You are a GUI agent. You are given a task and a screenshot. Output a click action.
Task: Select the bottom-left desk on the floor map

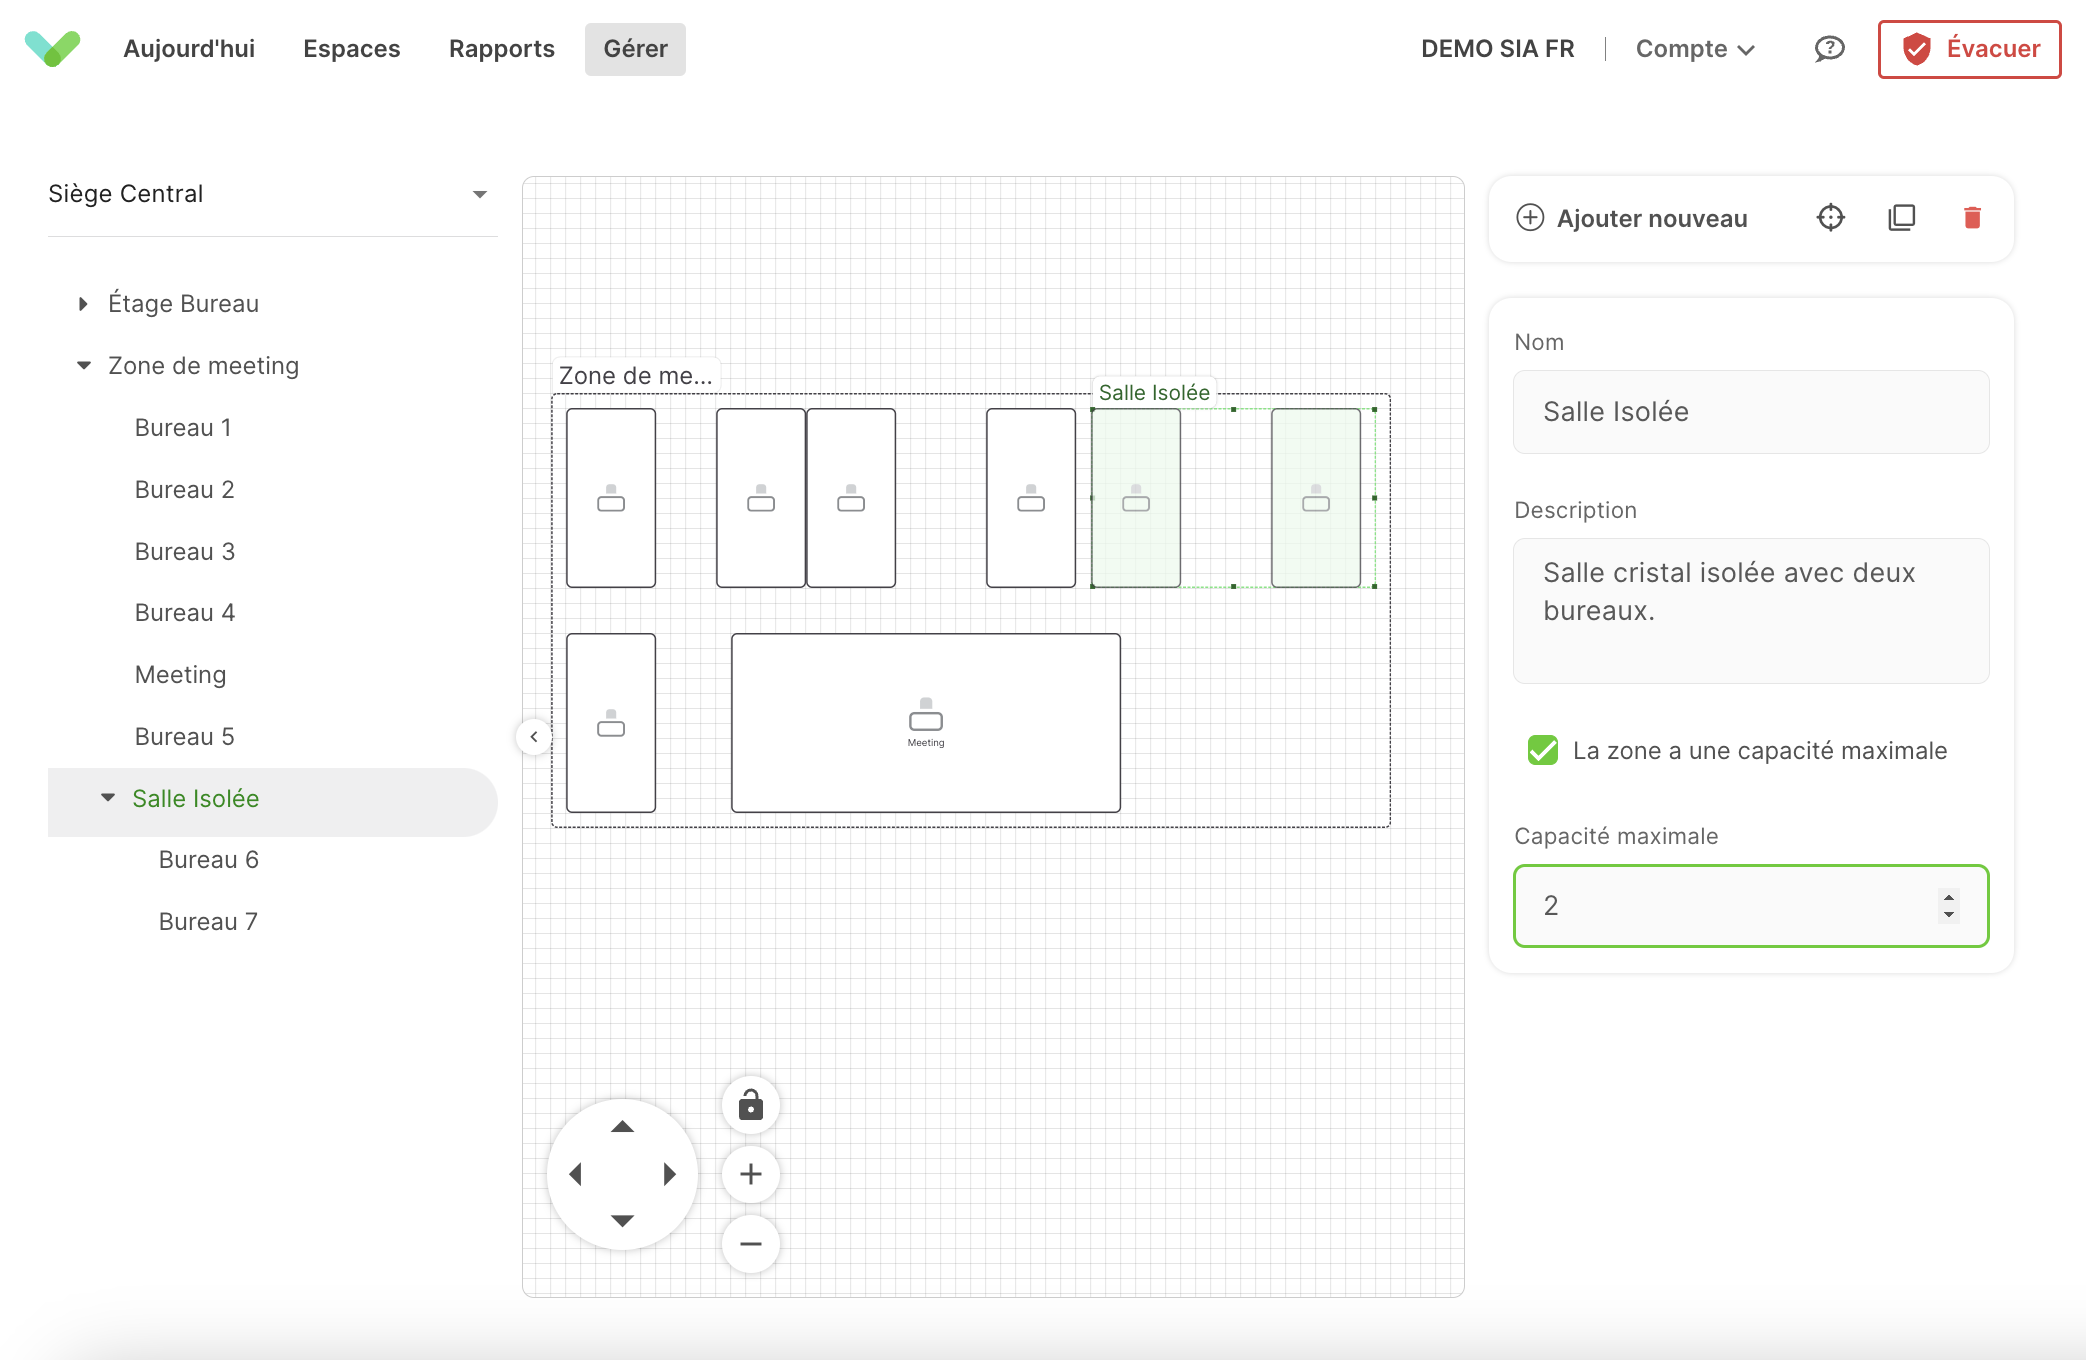click(611, 723)
